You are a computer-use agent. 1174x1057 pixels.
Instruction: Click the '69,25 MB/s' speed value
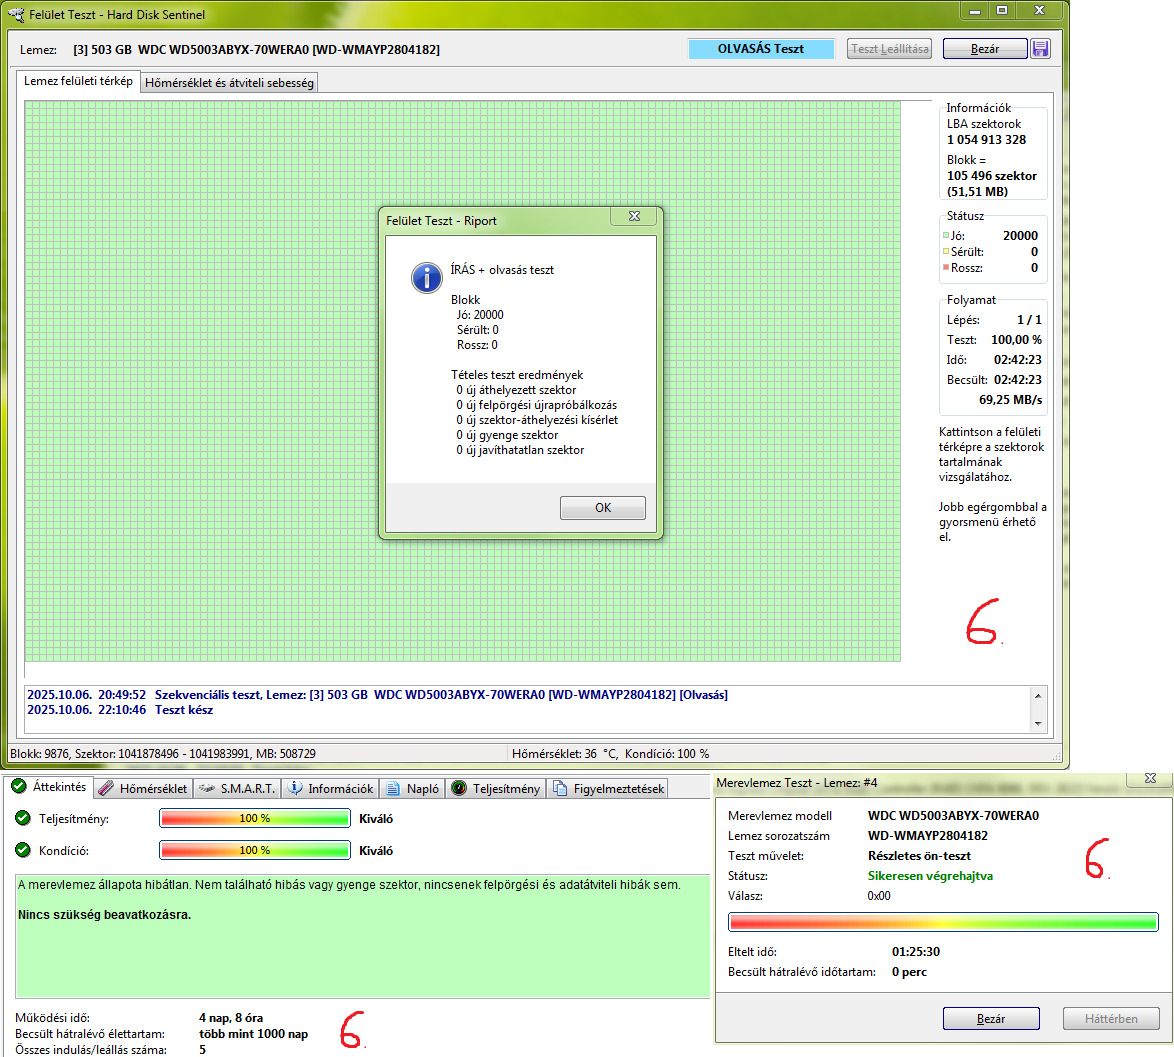[1010, 400]
